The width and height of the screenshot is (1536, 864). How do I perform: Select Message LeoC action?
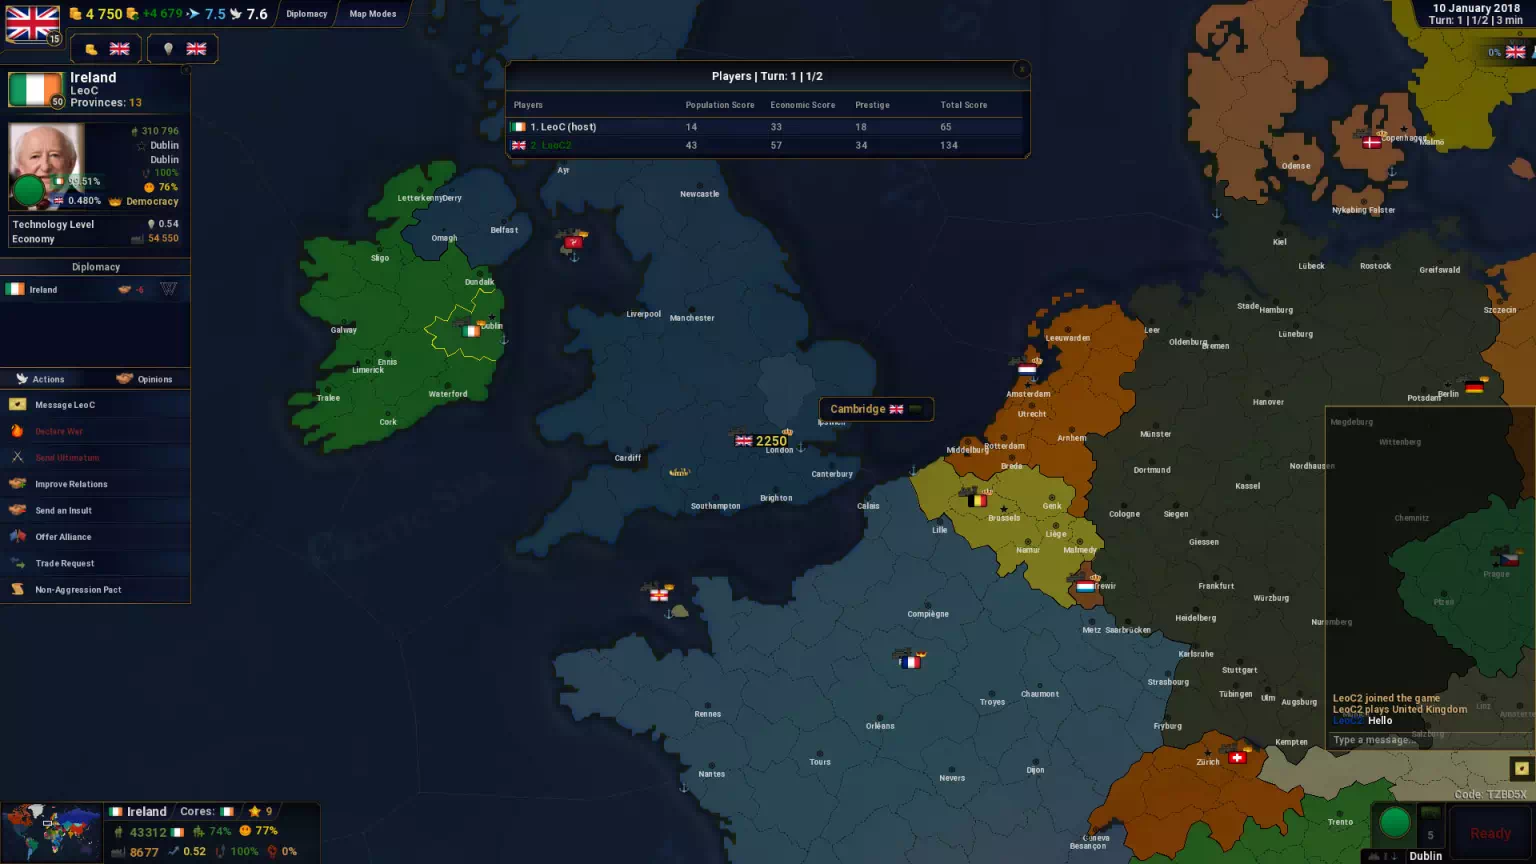pyautogui.click(x=96, y=405)
